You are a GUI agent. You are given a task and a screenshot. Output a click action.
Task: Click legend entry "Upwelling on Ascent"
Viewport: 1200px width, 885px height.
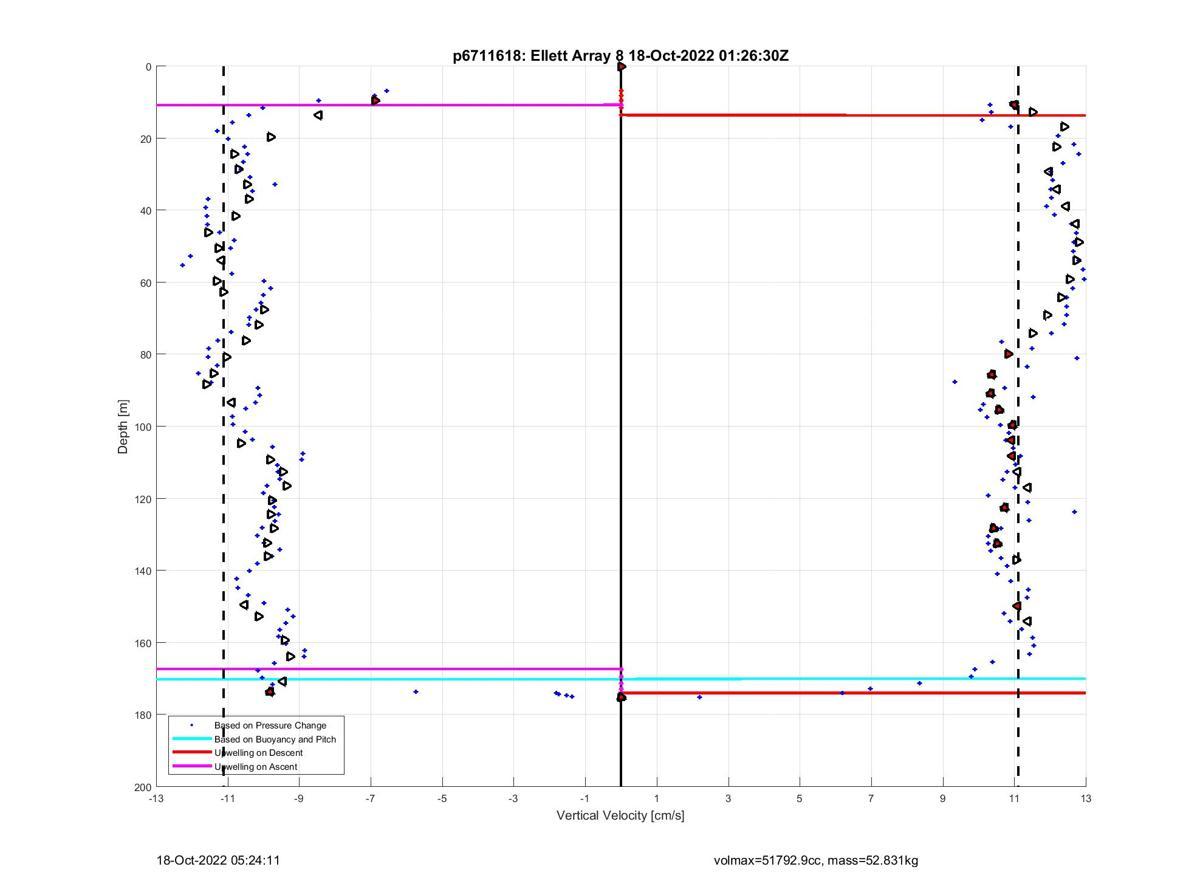tap(255, 767)
